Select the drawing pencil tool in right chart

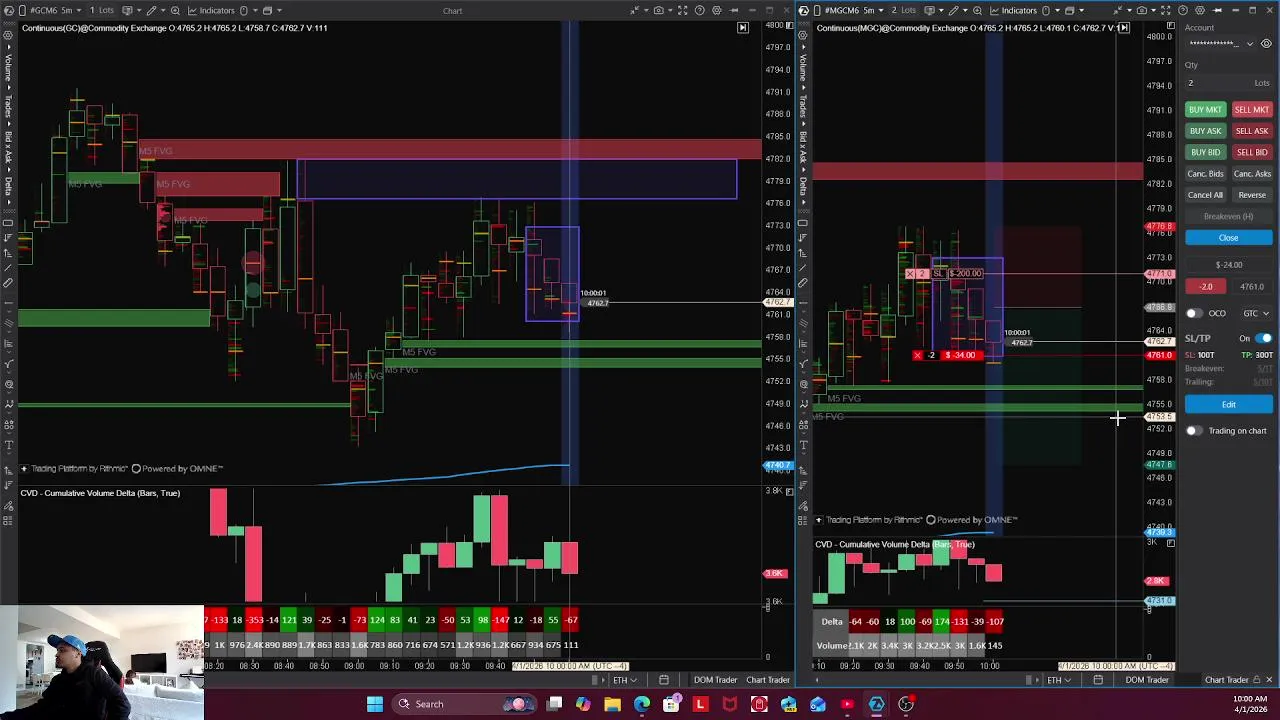(x=953, y=10)
